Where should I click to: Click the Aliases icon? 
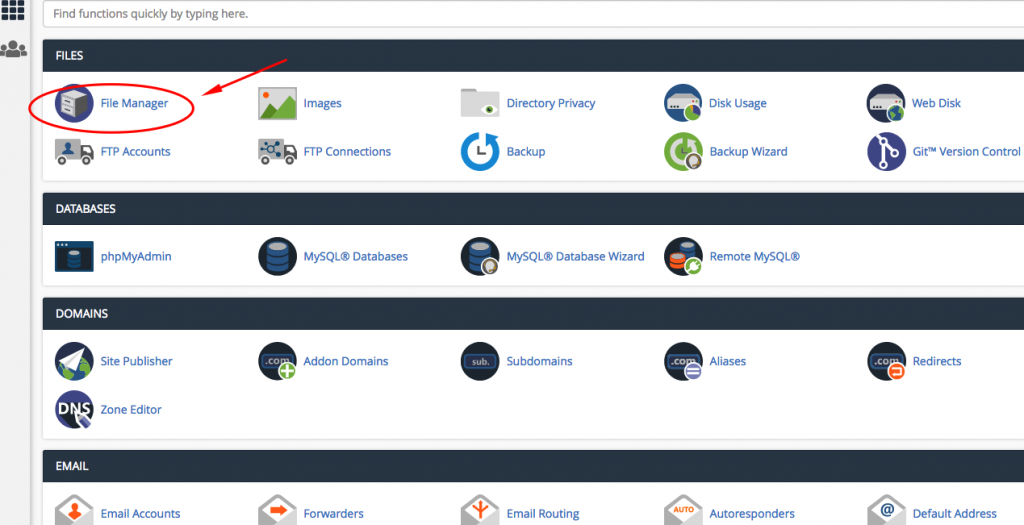[x=683, y=361]
